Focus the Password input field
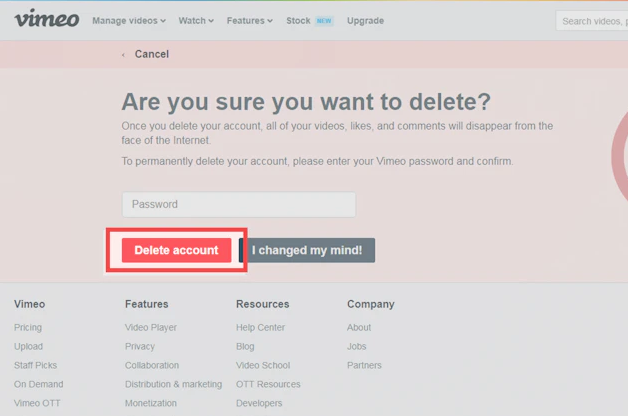 click(x=239, y=205)
